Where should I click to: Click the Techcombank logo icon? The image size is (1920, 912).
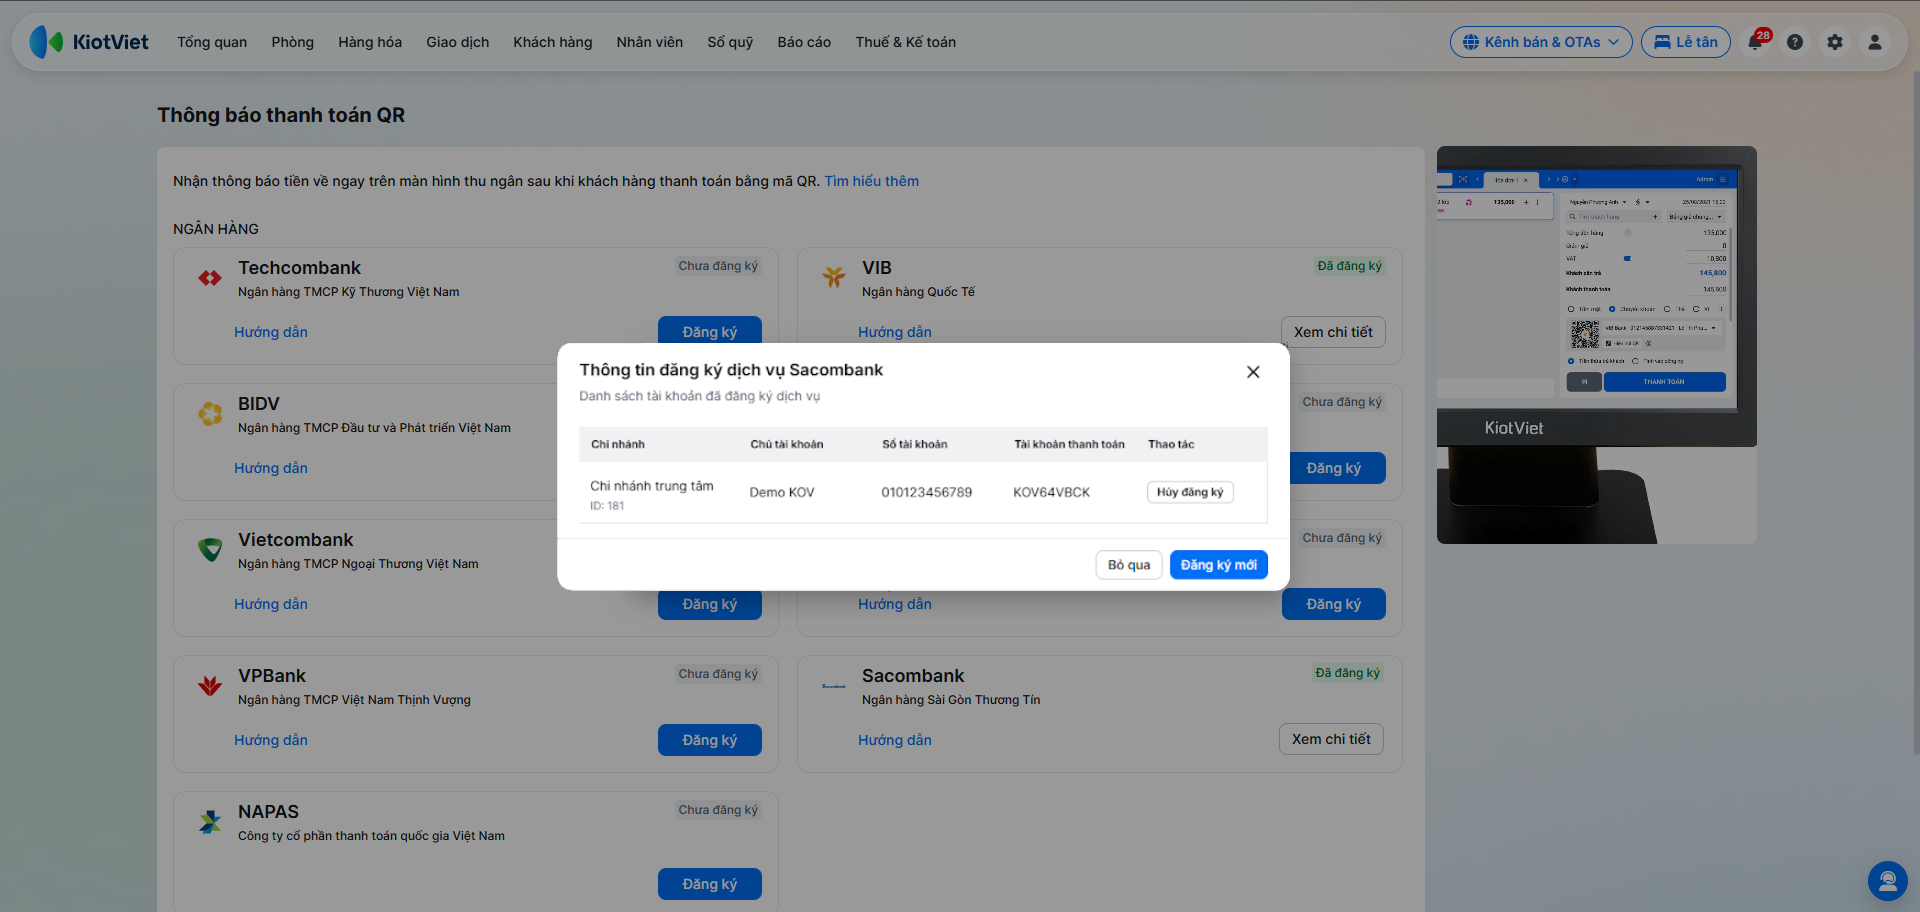pos(210,278)
